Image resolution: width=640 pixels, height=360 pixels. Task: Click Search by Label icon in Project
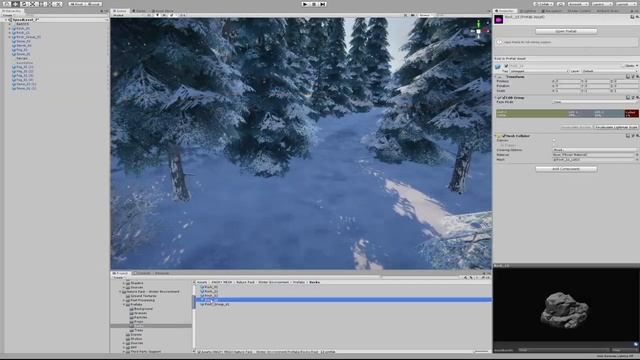(471, 278)
